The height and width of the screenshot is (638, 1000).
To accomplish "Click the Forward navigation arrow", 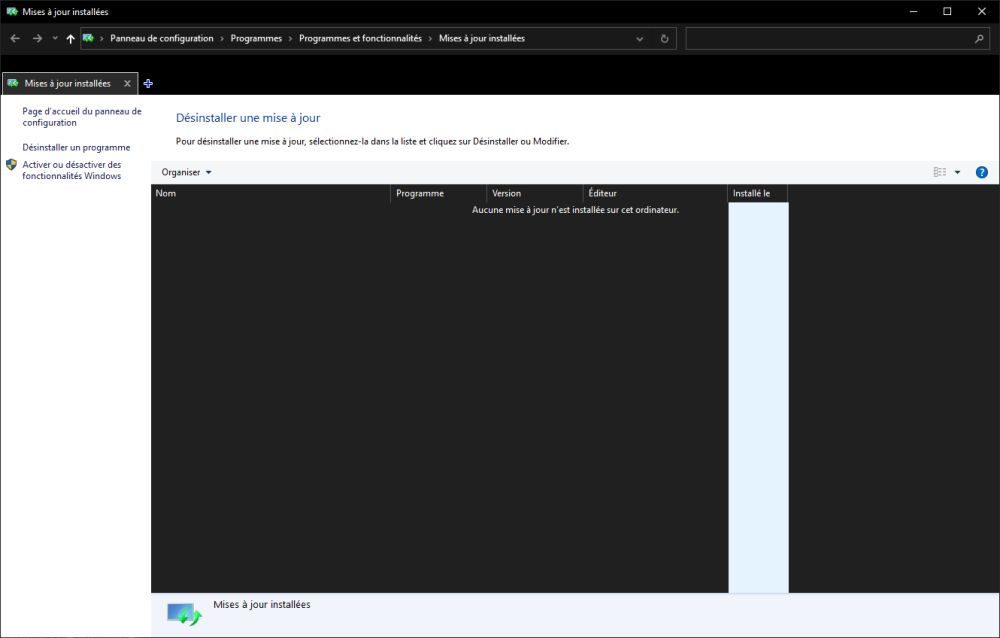I will tap(38, 39).
